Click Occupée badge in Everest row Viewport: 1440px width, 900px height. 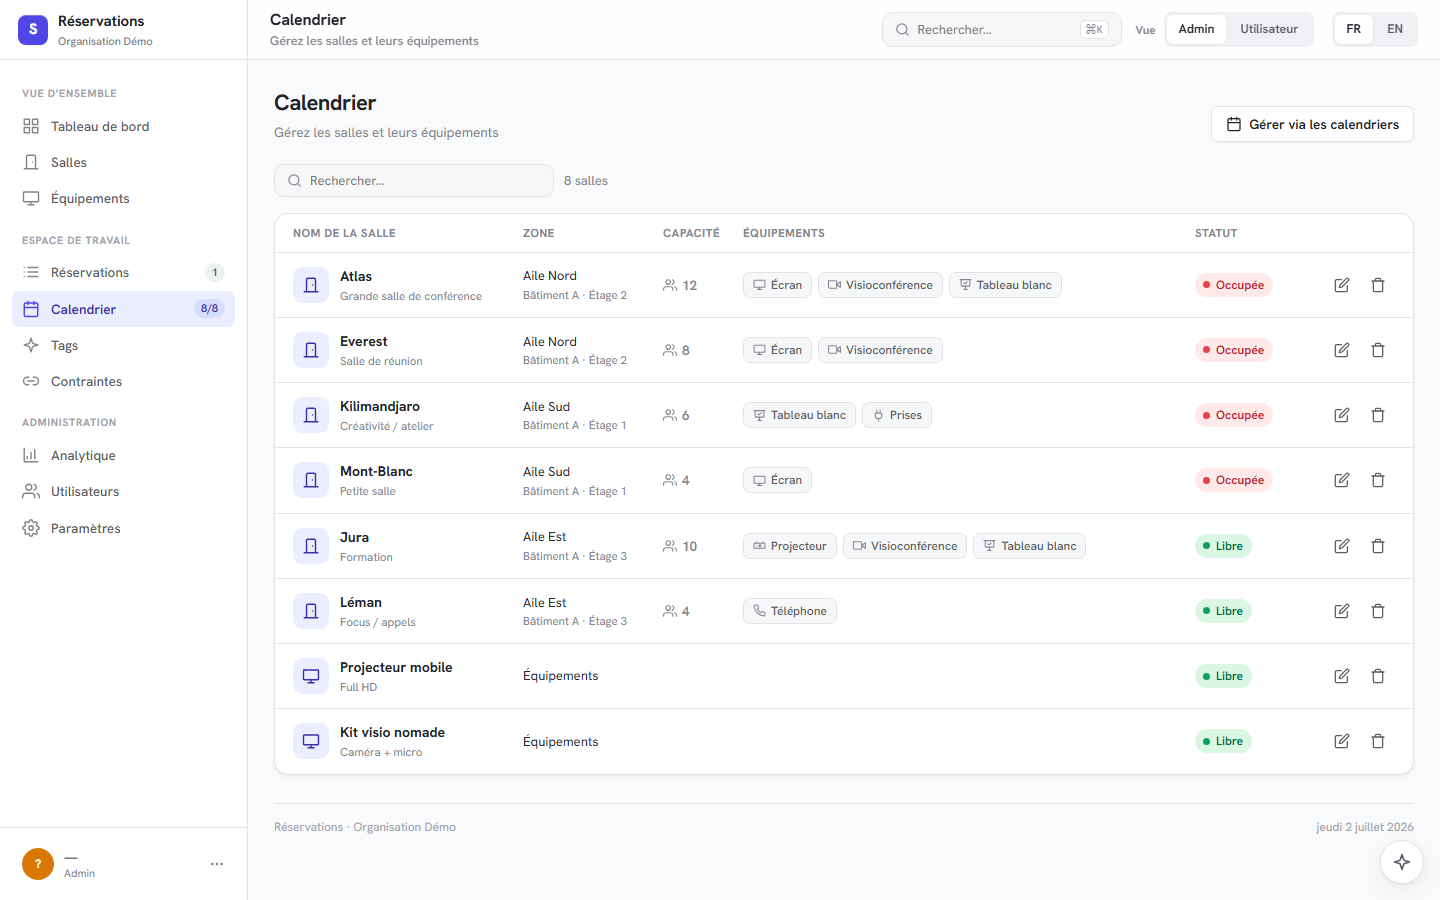pos(1234,350)
